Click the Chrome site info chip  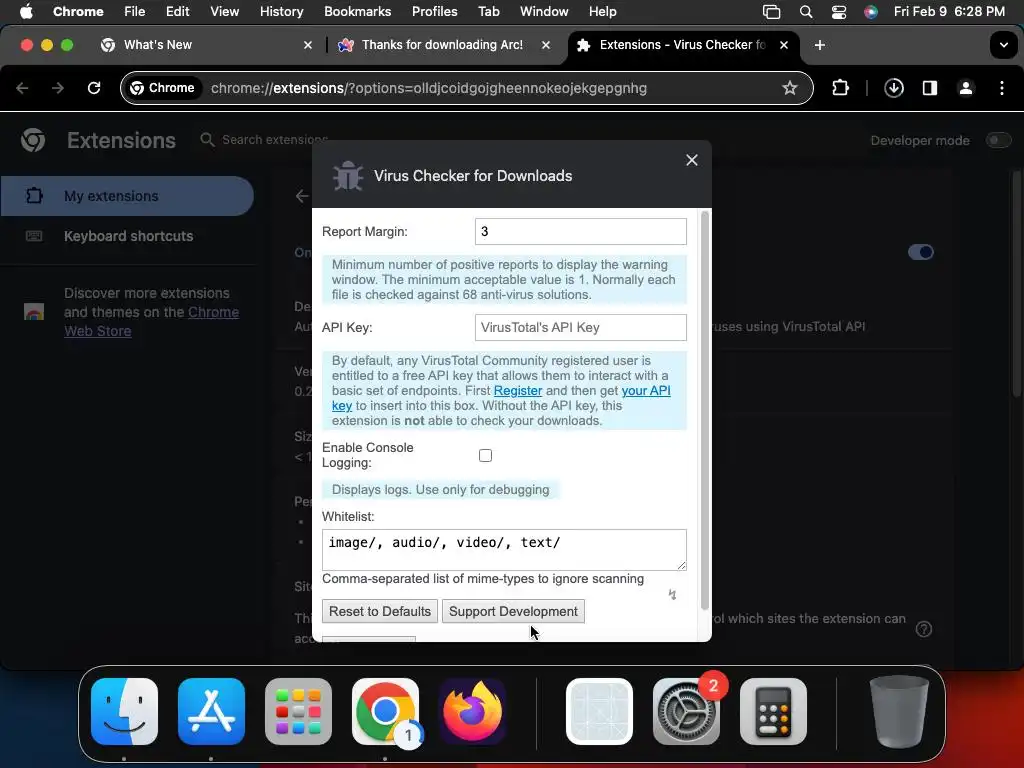point(163,88)
